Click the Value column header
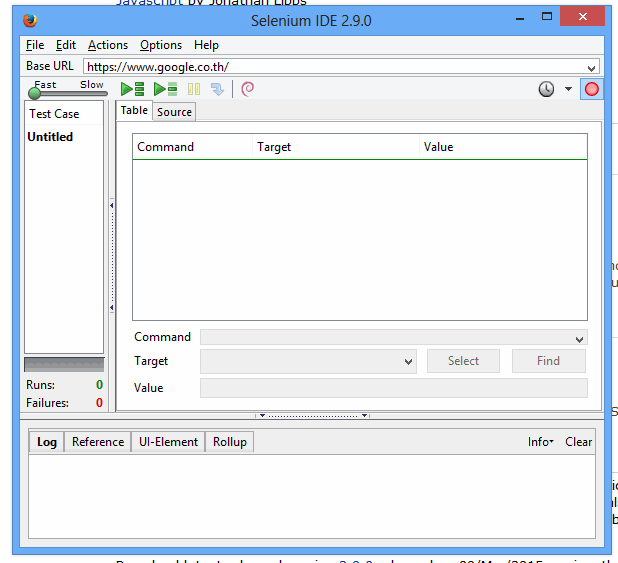Viewport: 618px width, 563px height. click(x=503, y=147)
